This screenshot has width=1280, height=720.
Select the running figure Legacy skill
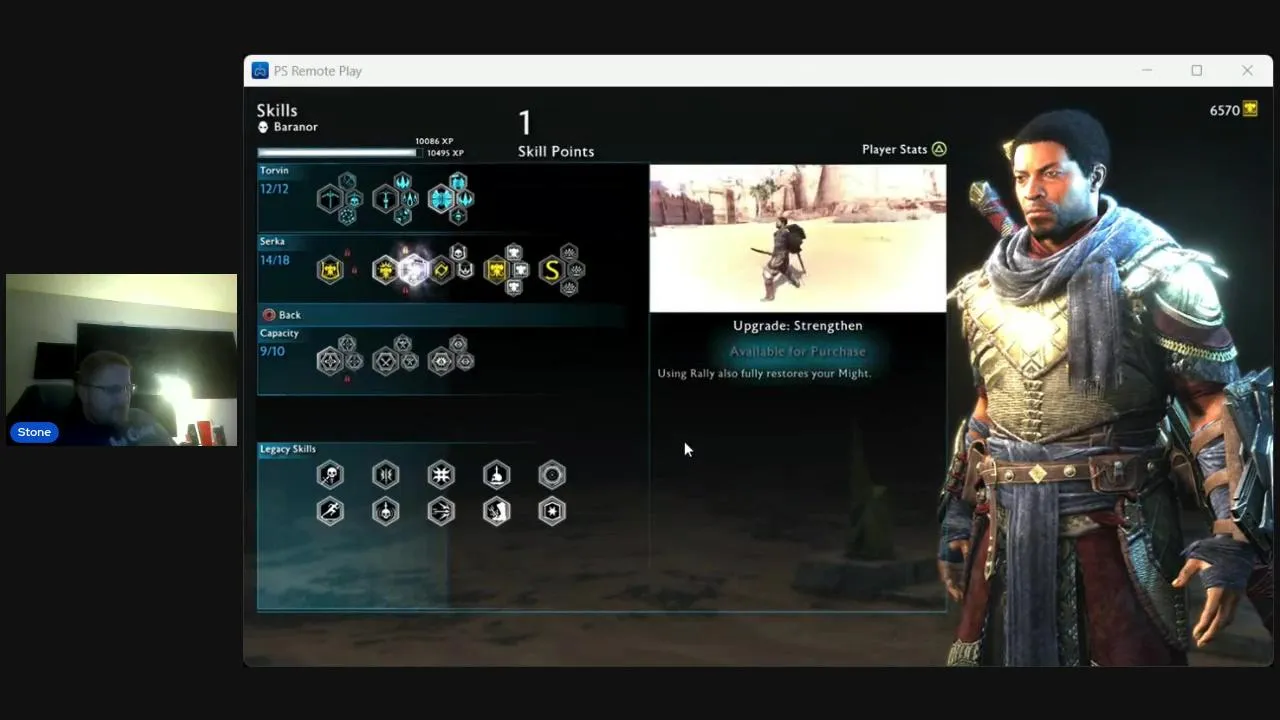point(330,511)
